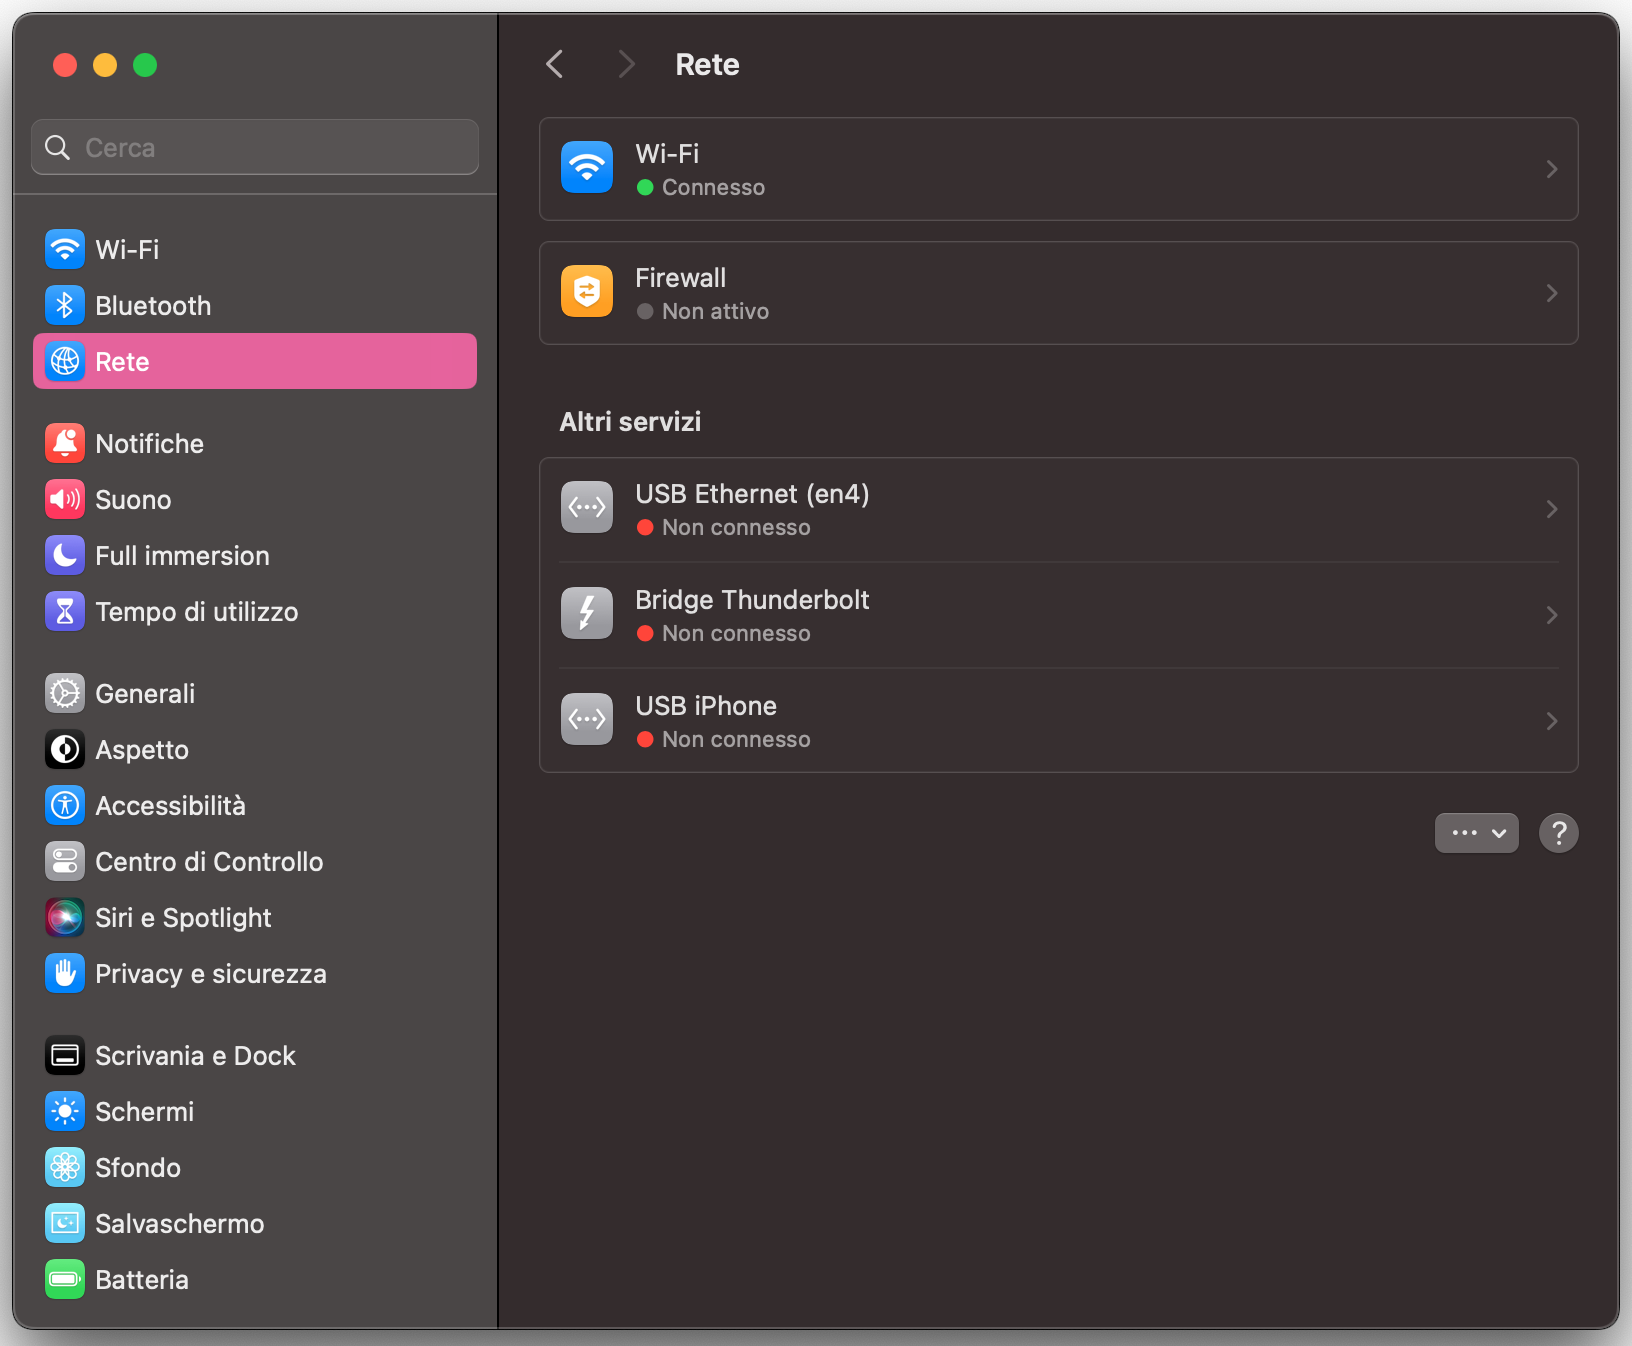Expand the Wi-Fi Connesso row chevron
Image resolution: width=1632 pixels, height=1346 pixels.
pyautogui.click(x=1551, y=169)
